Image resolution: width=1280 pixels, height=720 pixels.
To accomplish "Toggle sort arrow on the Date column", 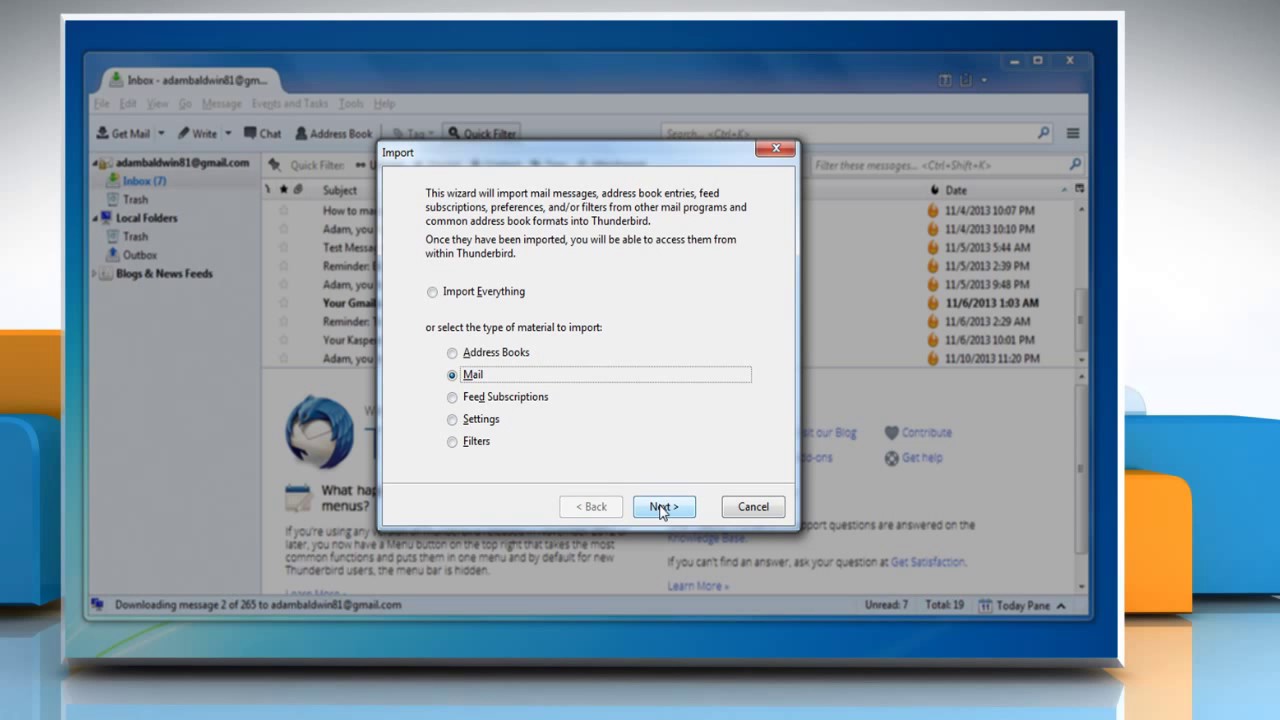I will [x=1065, y=189].
